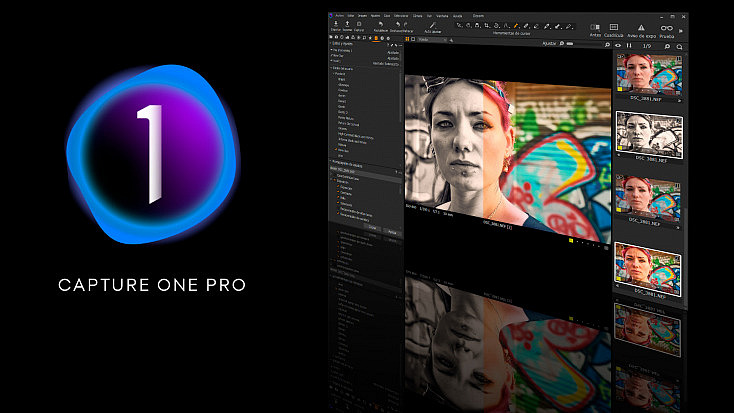
Task: Switch viewer to orange multi-view mode
Action: pyautogui.click(x=407, y=39)
